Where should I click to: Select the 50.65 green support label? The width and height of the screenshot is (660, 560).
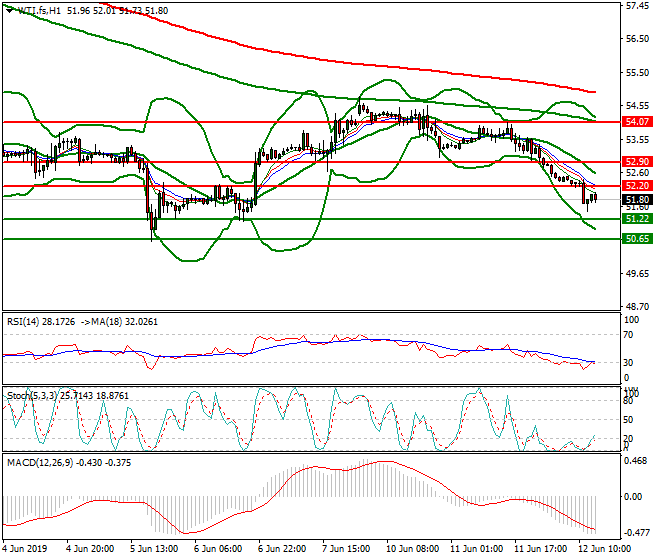(637, 239)
